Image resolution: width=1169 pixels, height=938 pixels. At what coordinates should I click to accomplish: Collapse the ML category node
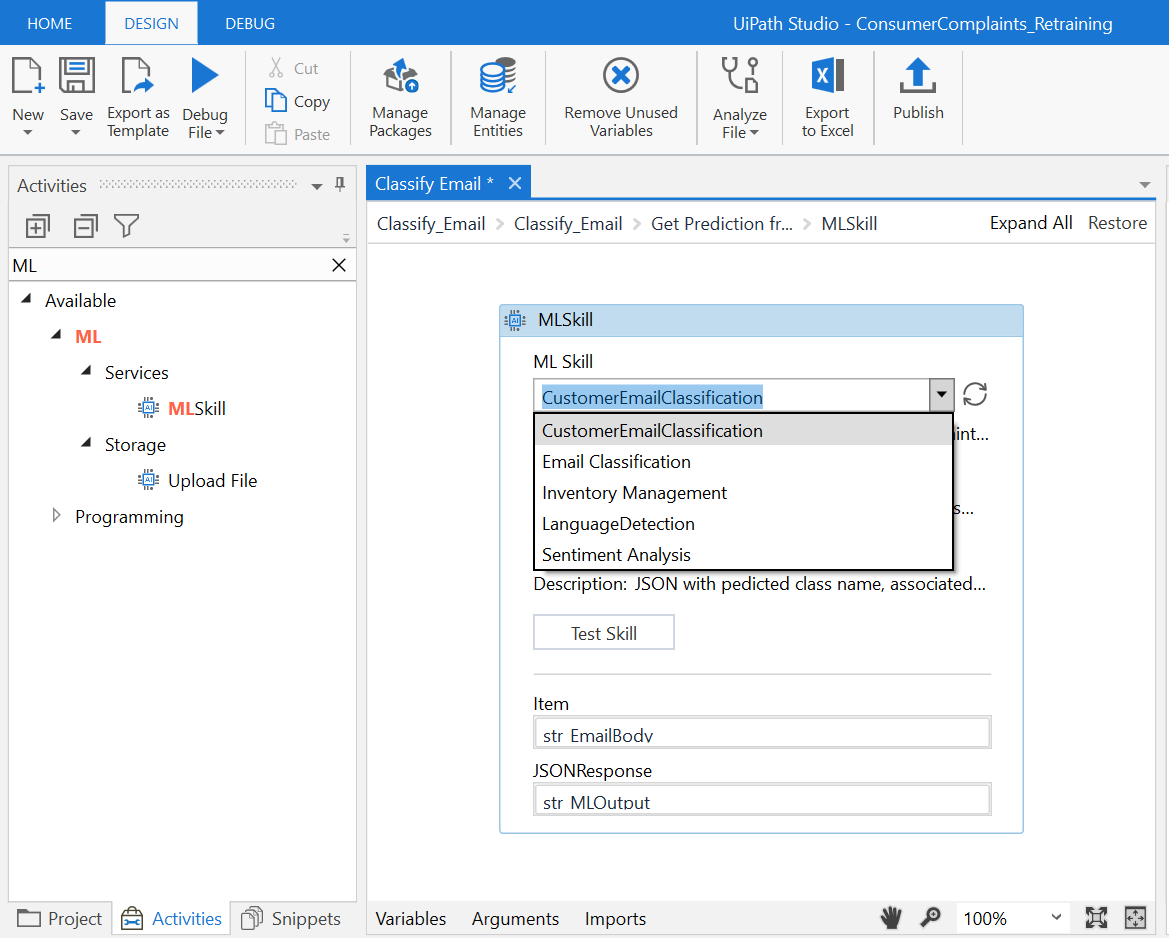(57, 335)
